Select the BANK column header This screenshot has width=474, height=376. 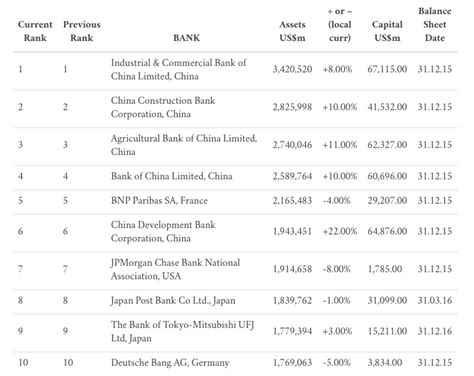[x=186, y=38]
